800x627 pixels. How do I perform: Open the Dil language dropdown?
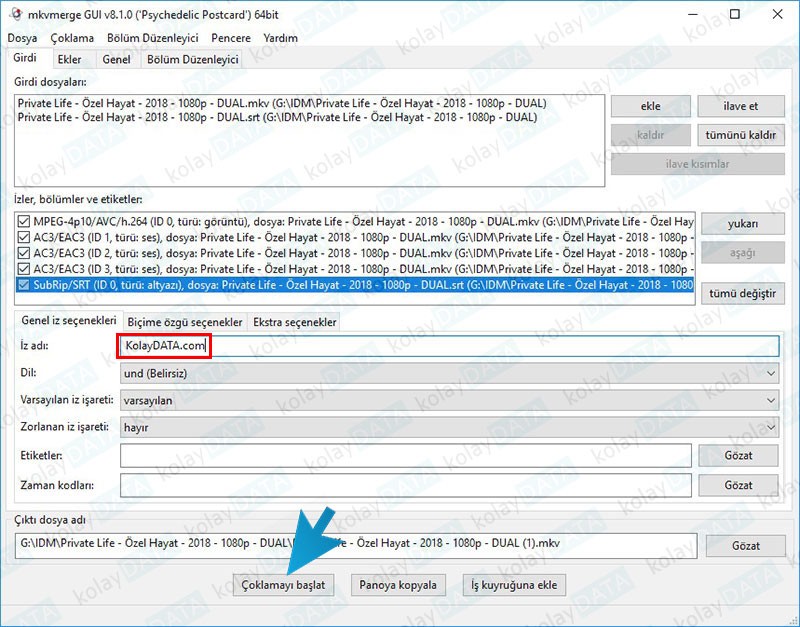point(448,373)
